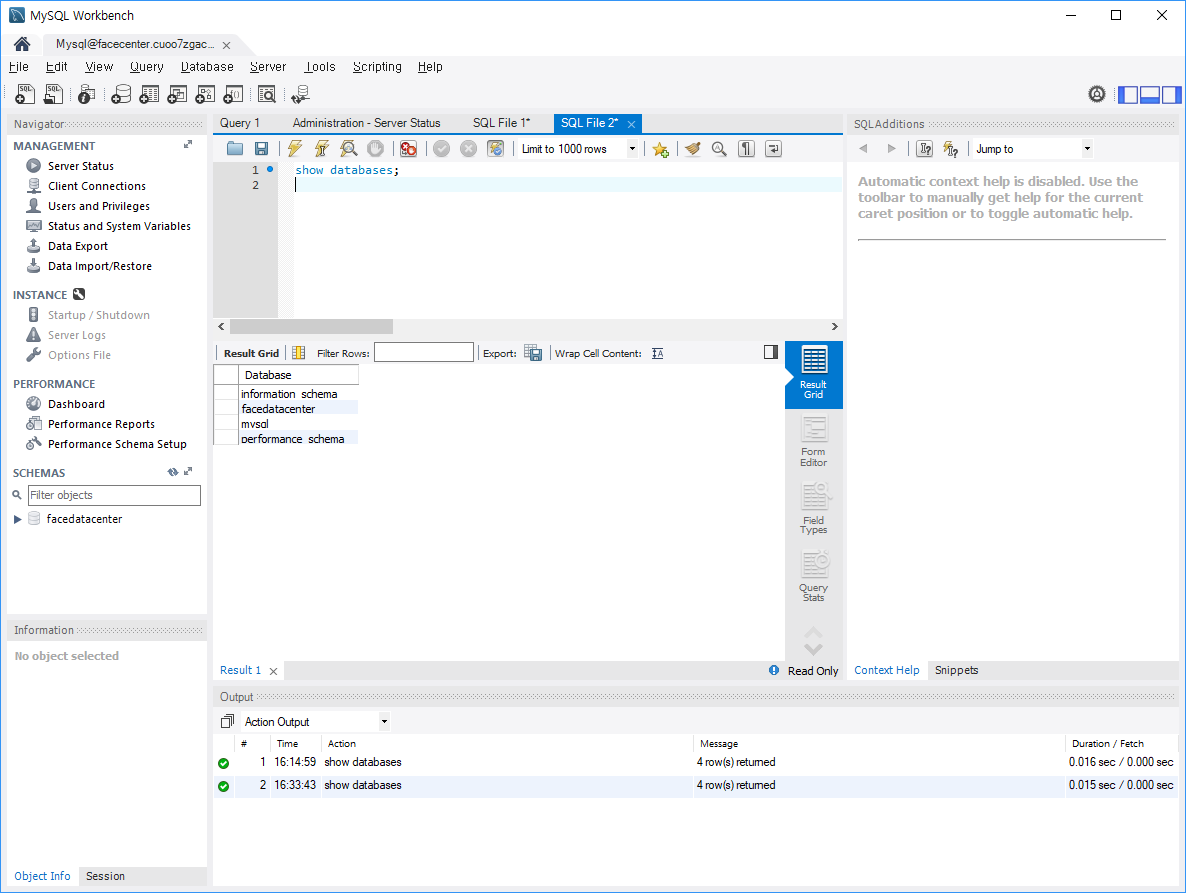Run EXPLAIN on statement under cursor
The image size is (1186, 893).
coord(349,149)
